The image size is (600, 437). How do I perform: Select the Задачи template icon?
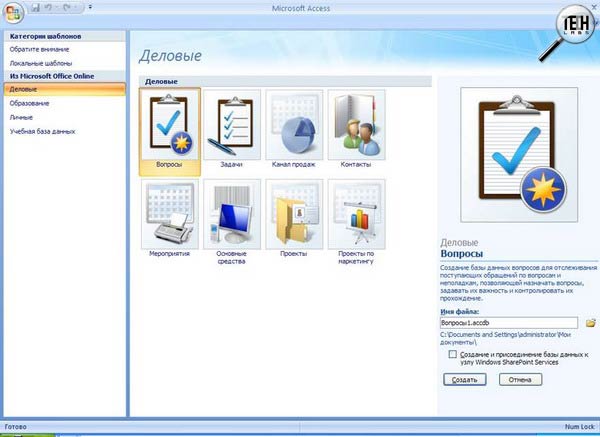pyautogui.click(x=232, y=124)
